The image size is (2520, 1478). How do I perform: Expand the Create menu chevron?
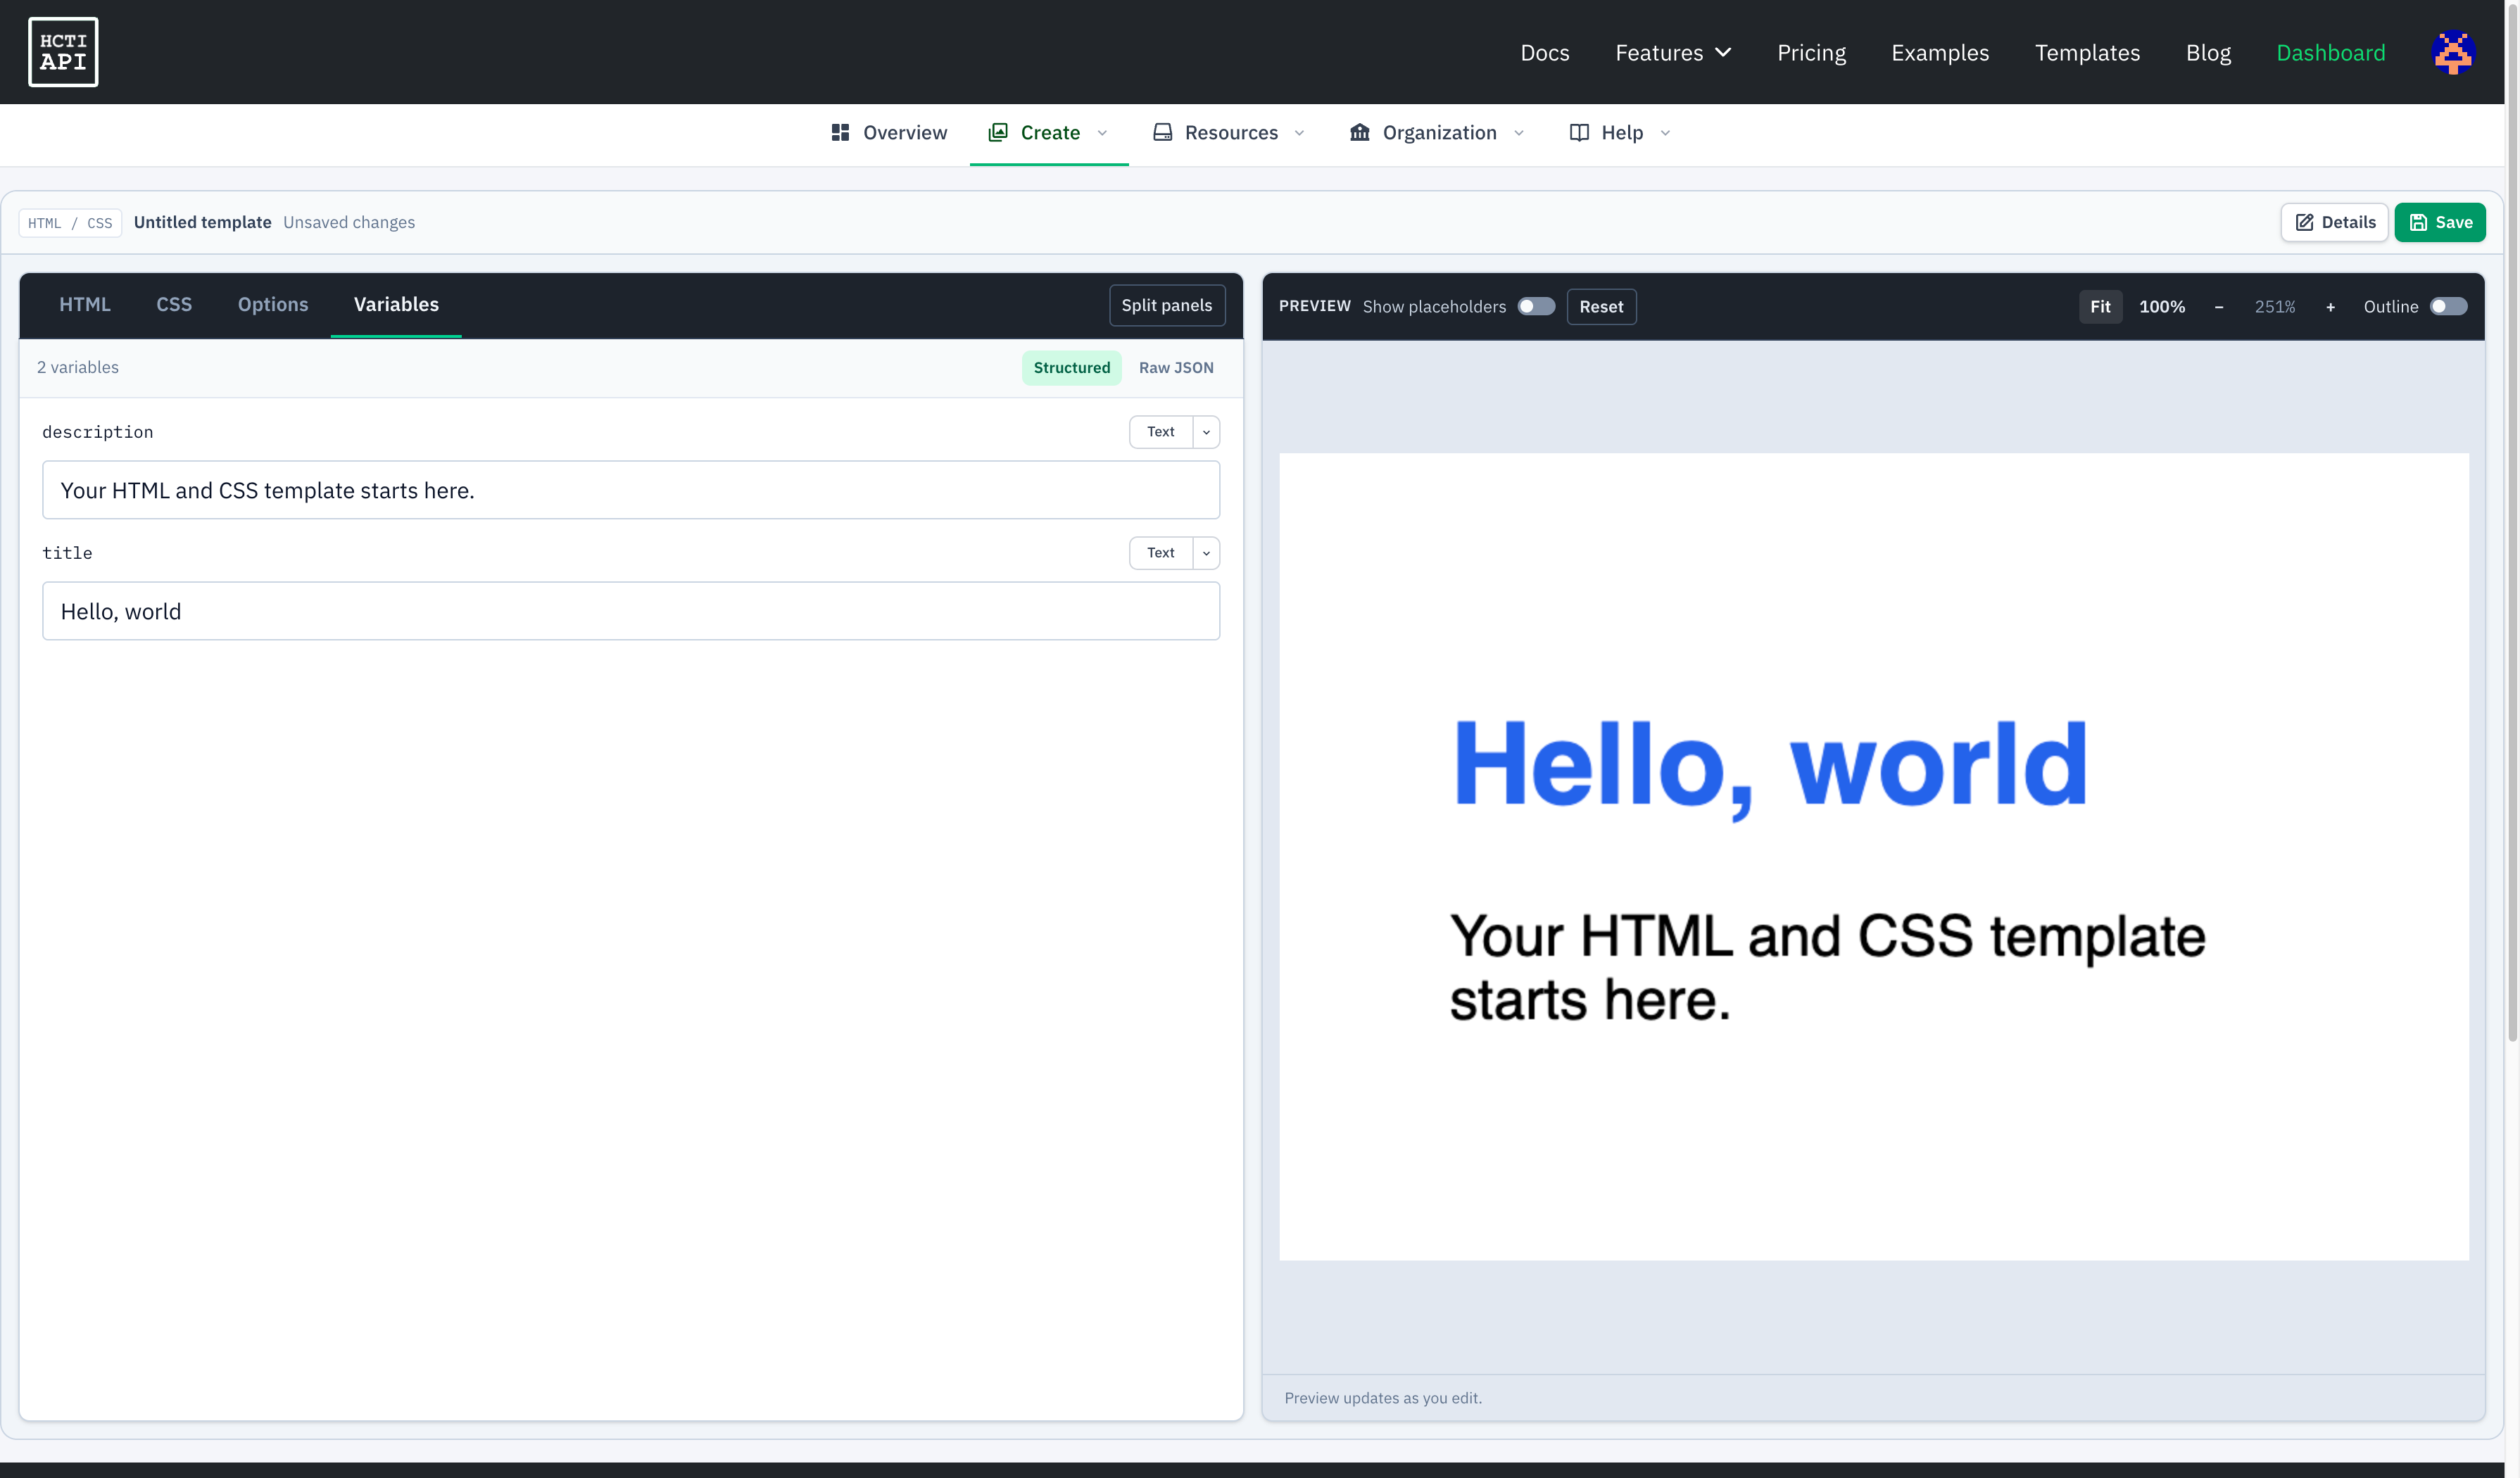click(1103, 133)
